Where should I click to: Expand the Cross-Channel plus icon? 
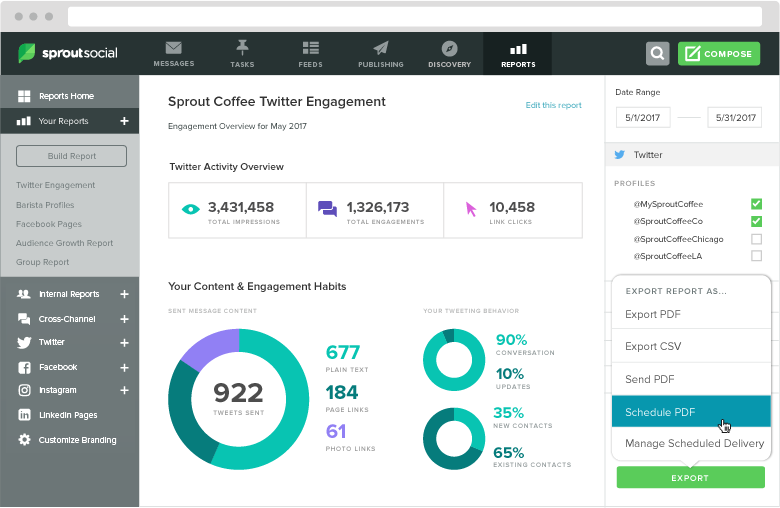tap(124, 319)
